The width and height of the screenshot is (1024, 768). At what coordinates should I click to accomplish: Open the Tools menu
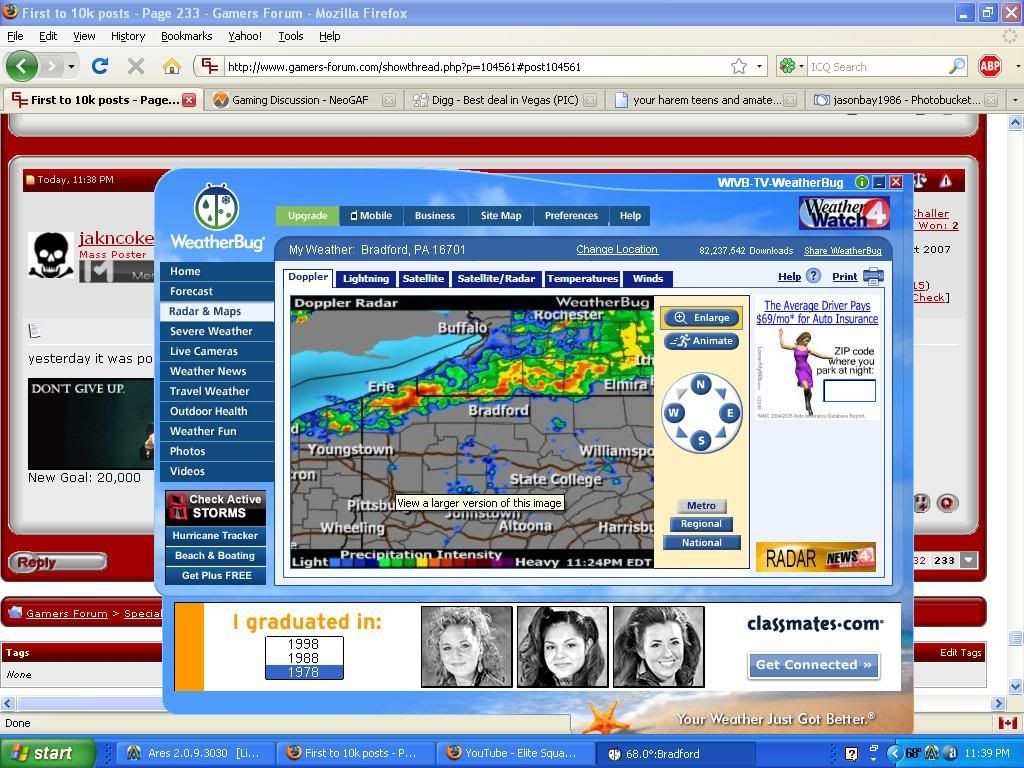click(x=291, y=36)
